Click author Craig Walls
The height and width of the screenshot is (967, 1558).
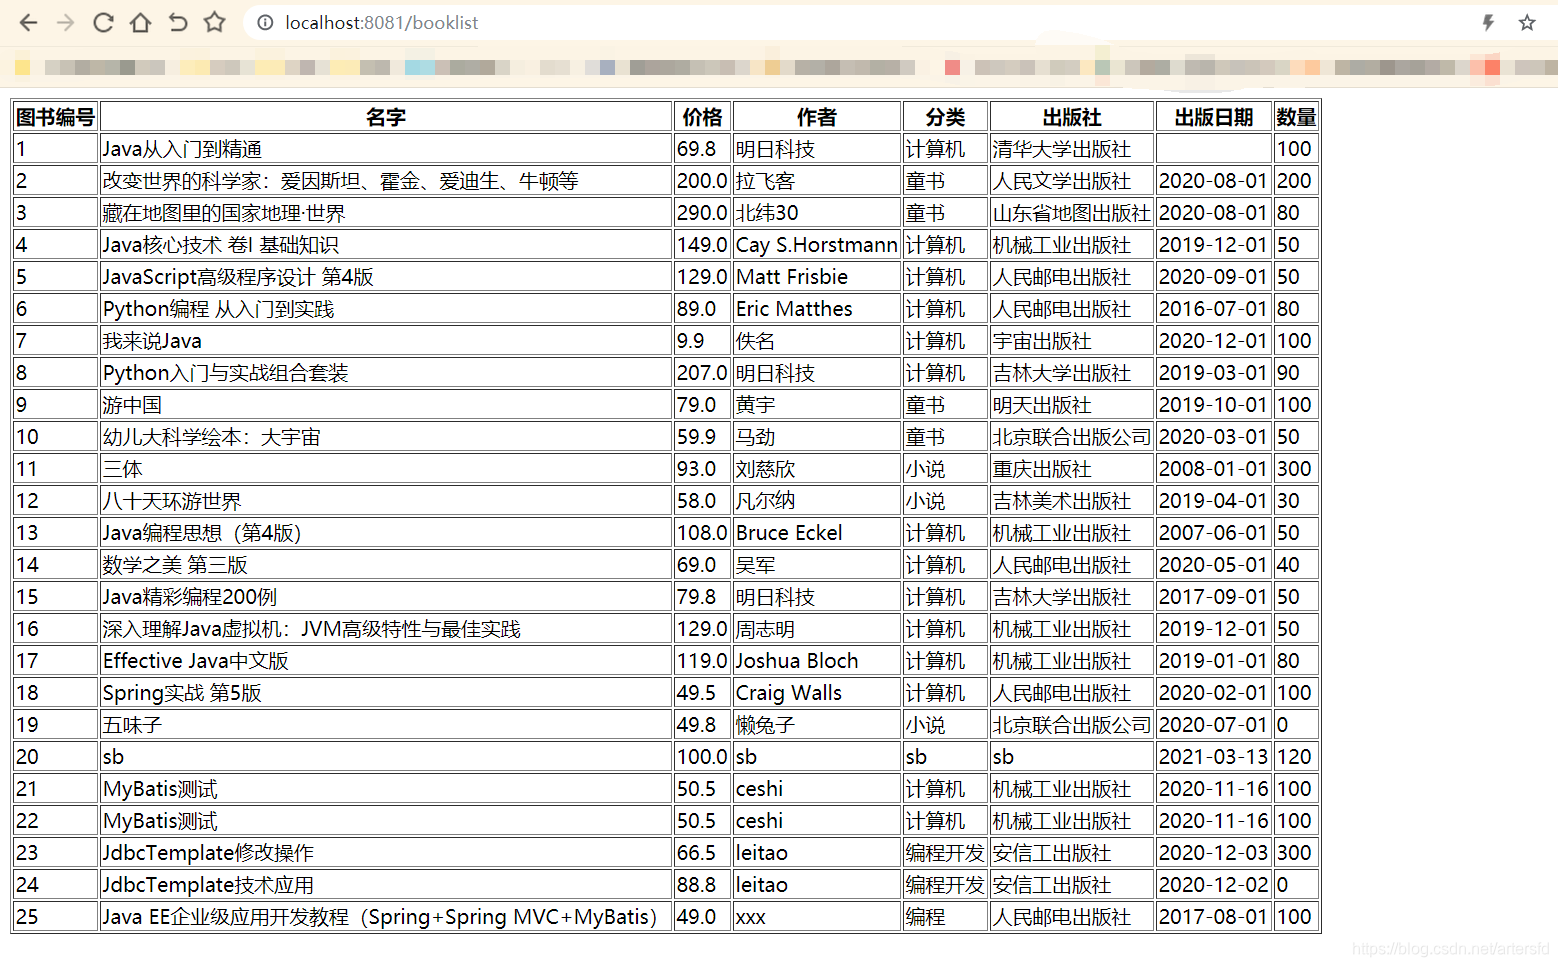click(789, 693)
